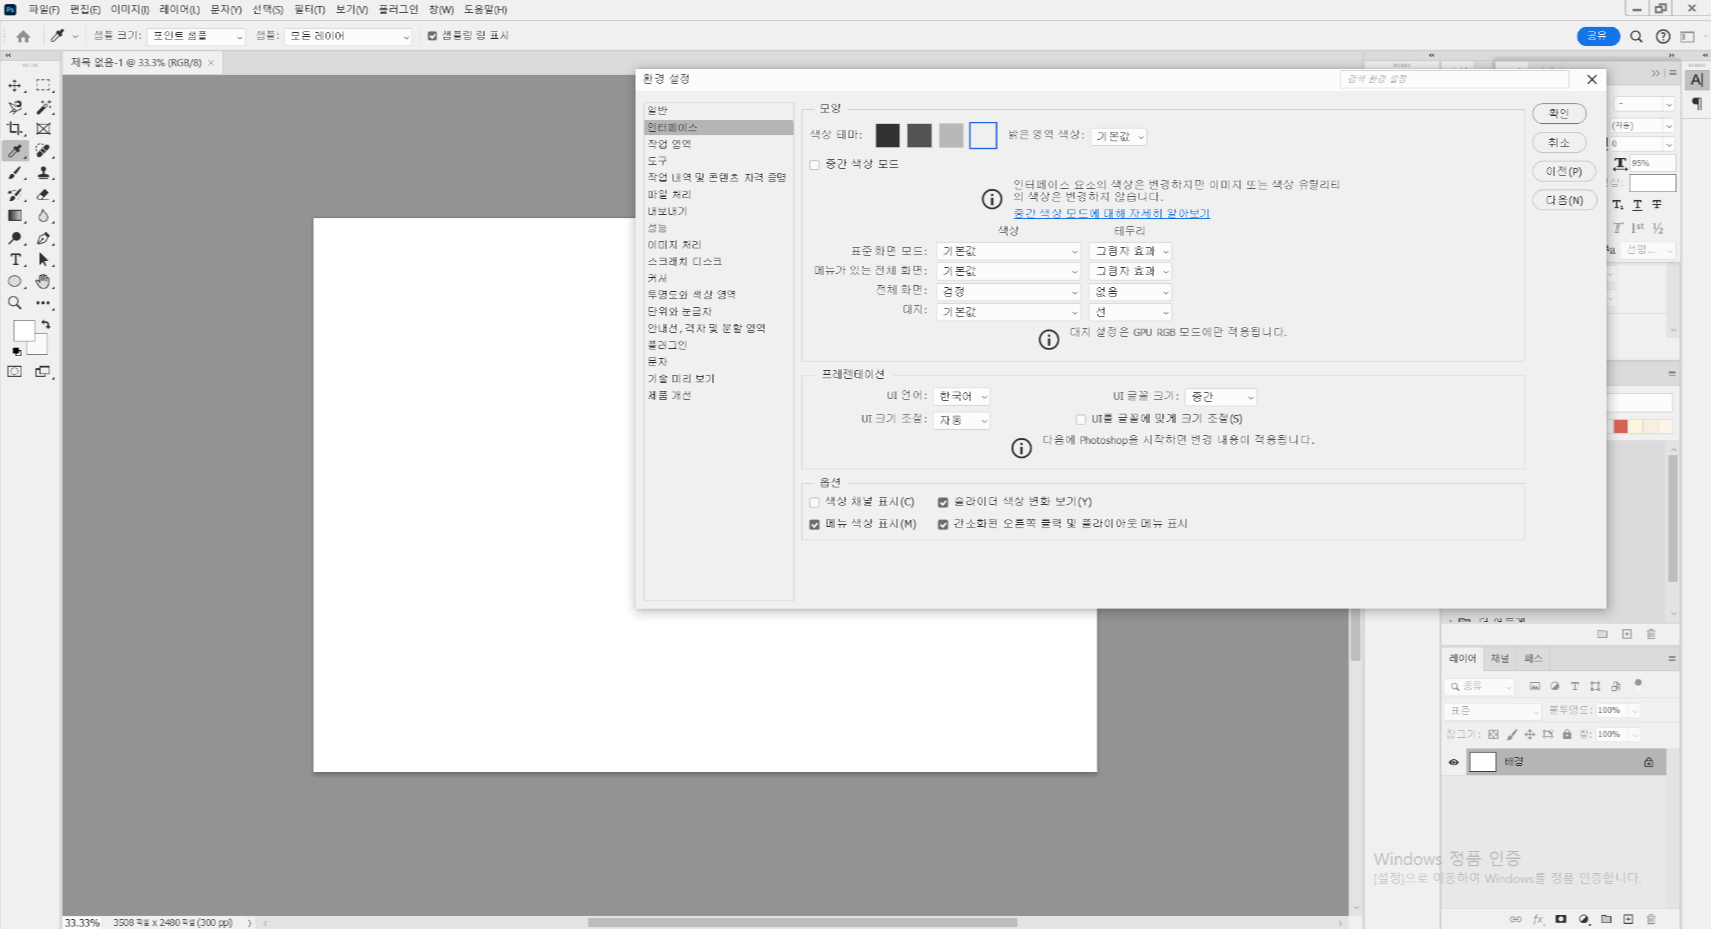The image size is (1711, 929).
Task: Select 성능 preferences category
Action: [x=718, y=228]
